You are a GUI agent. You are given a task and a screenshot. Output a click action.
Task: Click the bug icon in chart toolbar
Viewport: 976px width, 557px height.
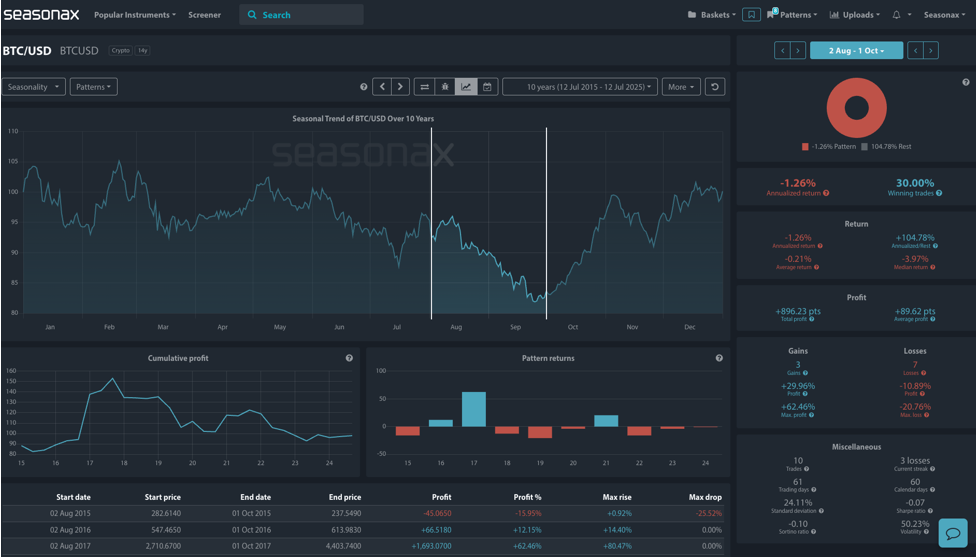pos(445,87)
